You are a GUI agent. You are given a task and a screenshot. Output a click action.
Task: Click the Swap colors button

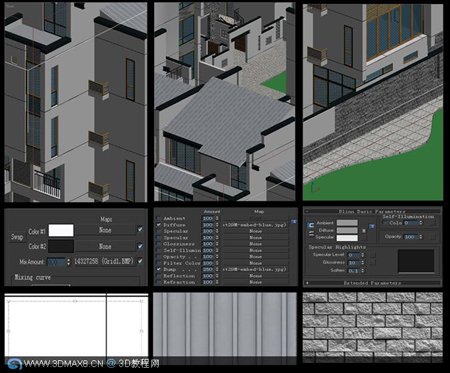(17, 237)
